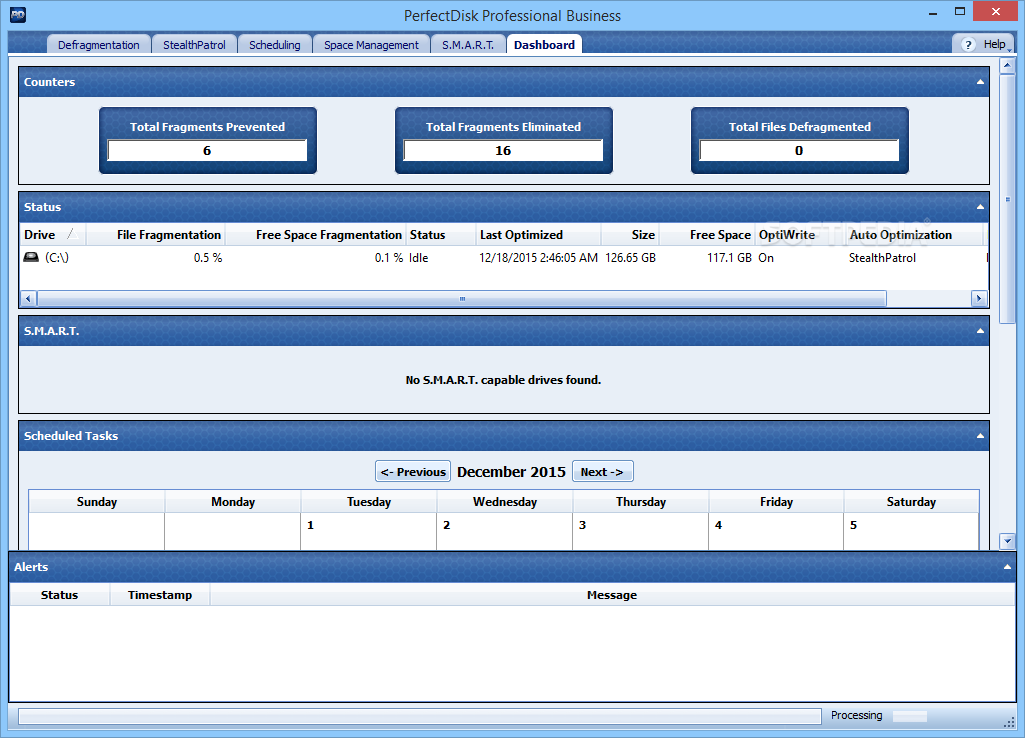
Task: Click the dashboard vertical scroll up arrow
Action: (x=1007, y=65)
